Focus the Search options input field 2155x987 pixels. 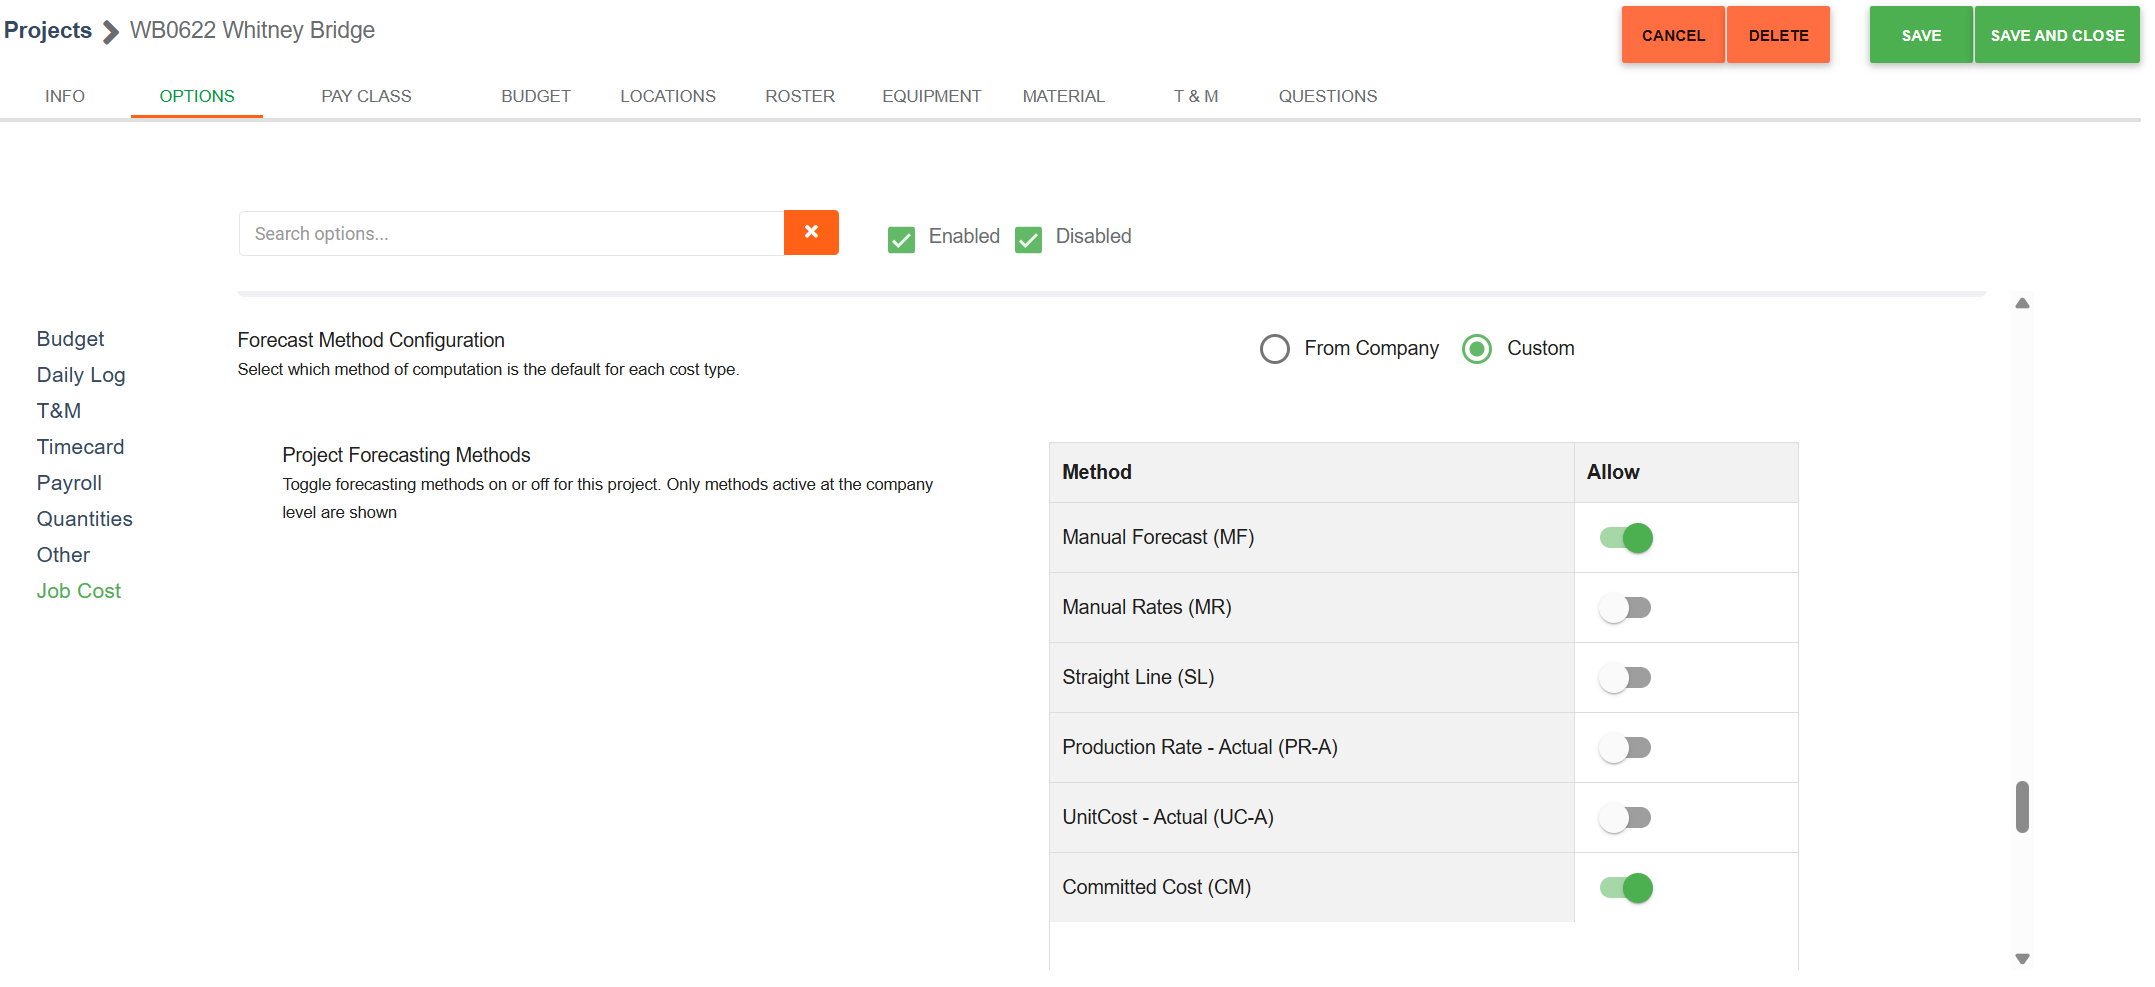(x=511, y=234)
